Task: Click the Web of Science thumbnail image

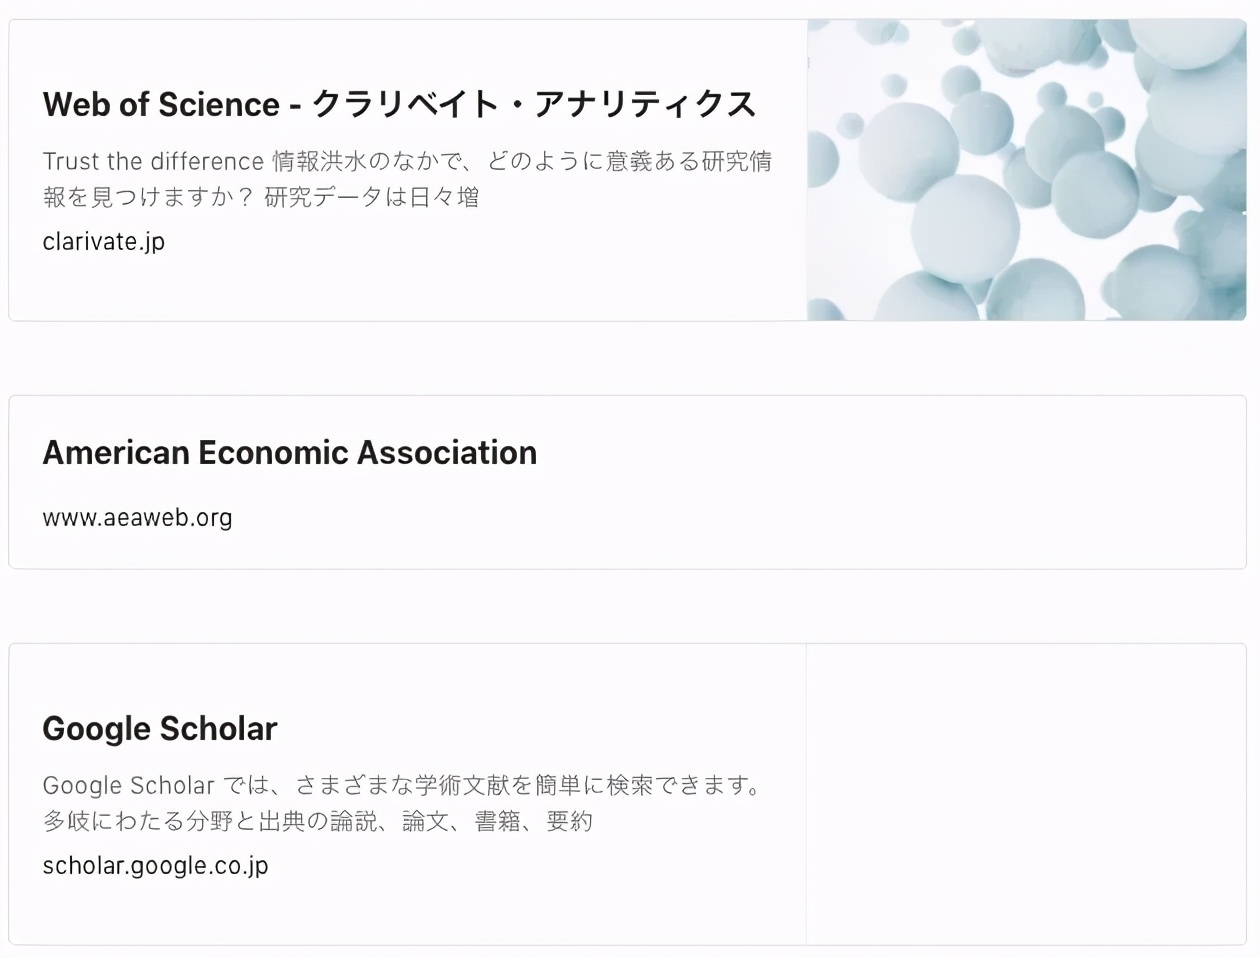Action: (x=1026, y=167)
